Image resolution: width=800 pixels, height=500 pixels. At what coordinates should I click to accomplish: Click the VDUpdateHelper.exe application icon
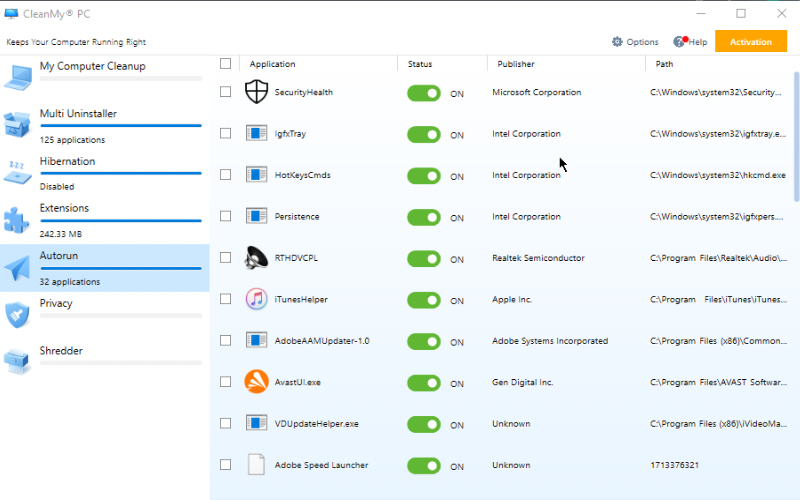[256, 423]
